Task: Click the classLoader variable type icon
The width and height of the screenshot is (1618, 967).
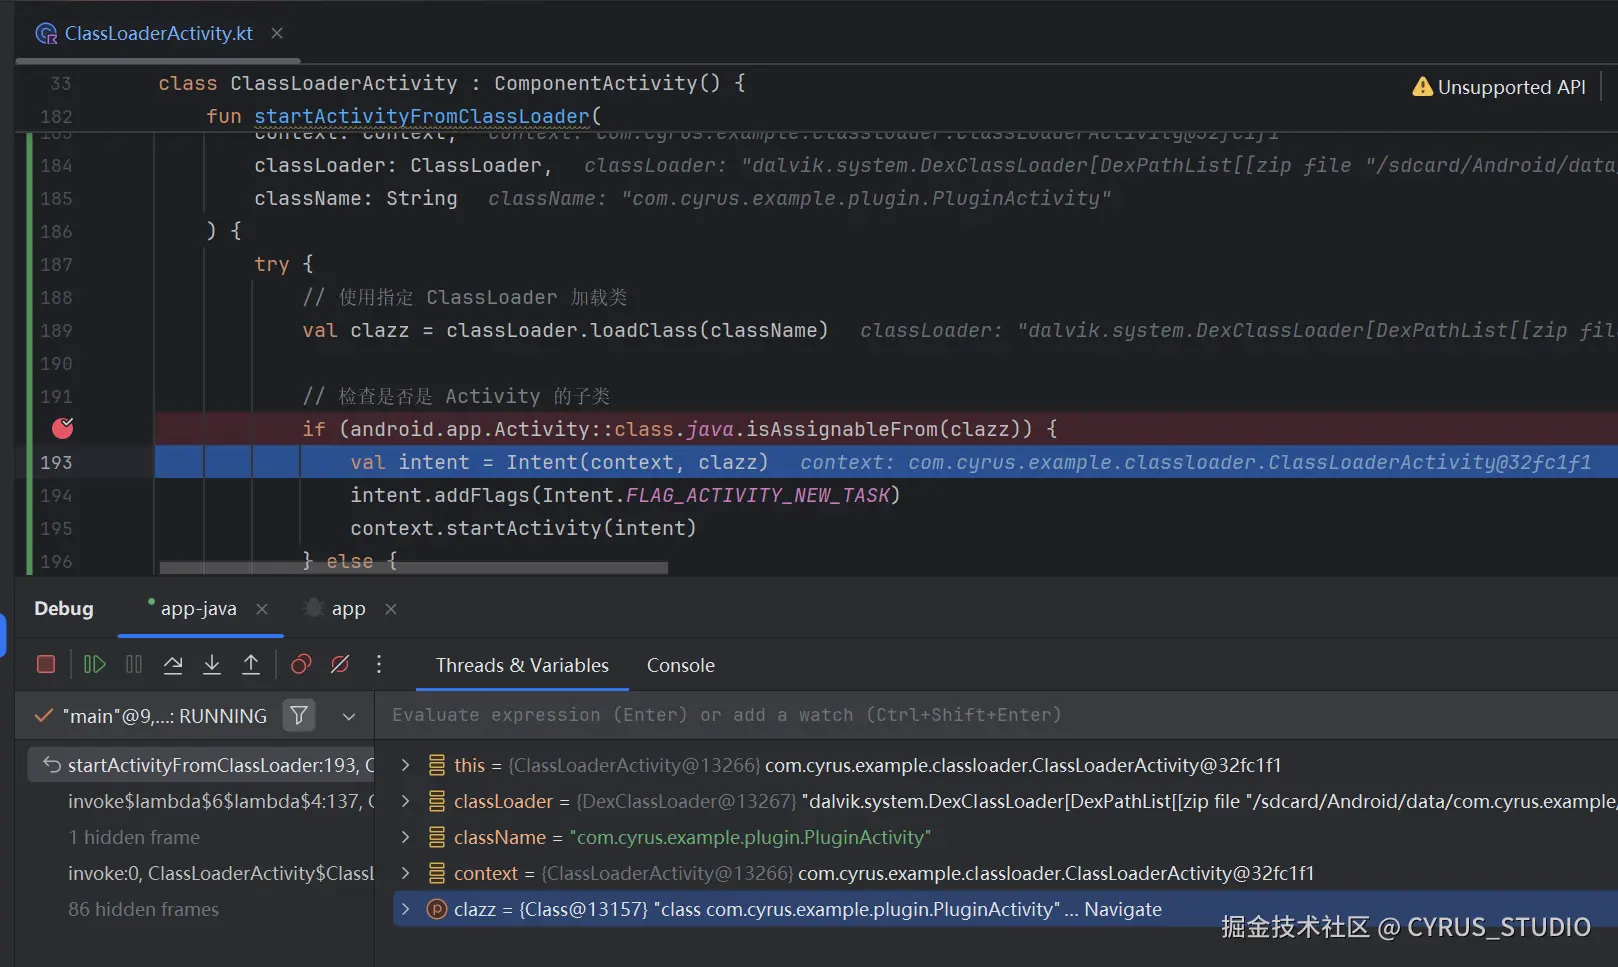Action: [x=437, y=801]
